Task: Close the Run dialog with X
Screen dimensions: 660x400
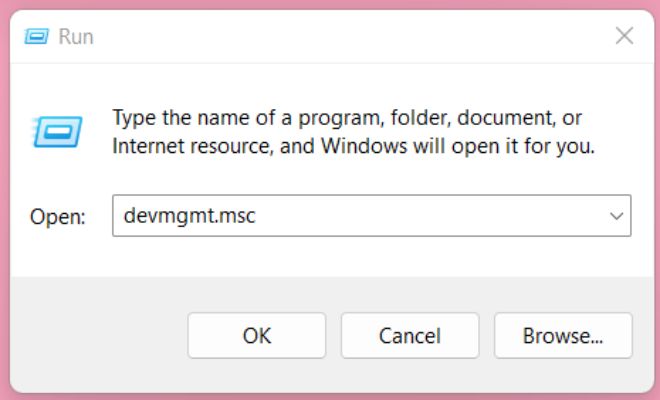Action: (624, 36)
